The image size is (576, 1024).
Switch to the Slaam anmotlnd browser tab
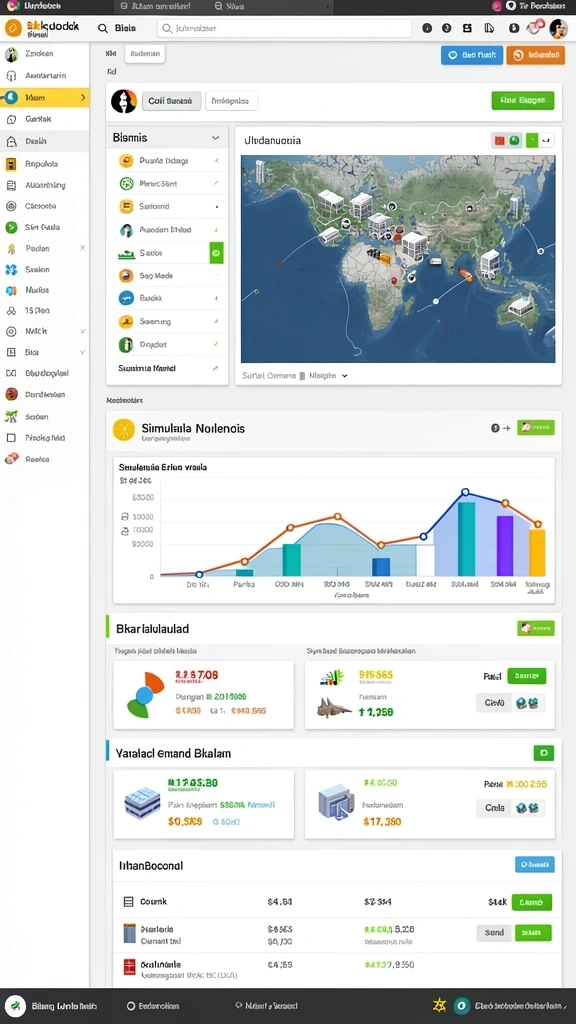coord(157,7)
